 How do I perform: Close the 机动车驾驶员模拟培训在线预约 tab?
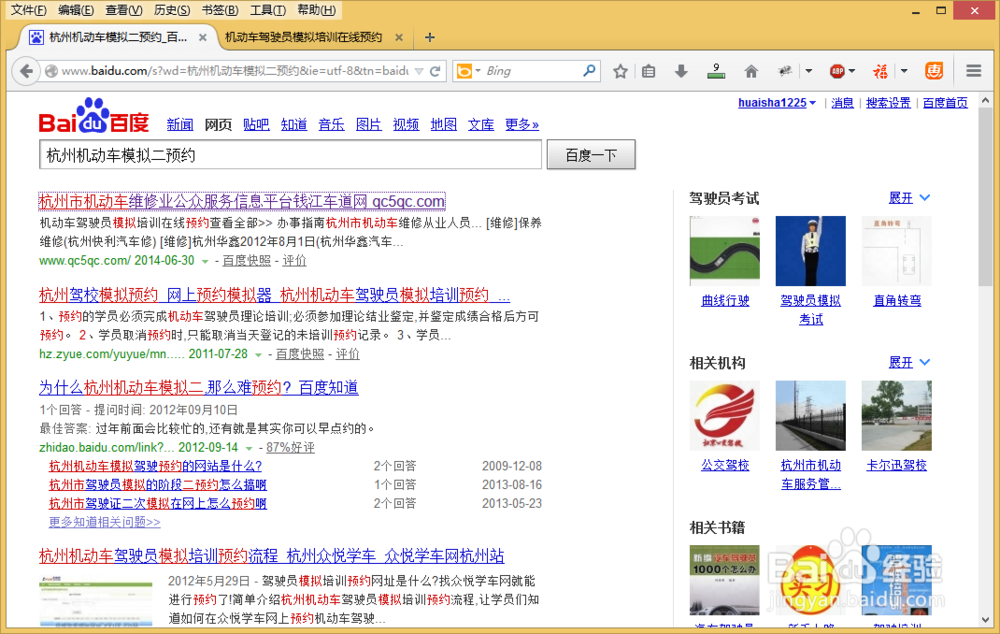point(399,38)
